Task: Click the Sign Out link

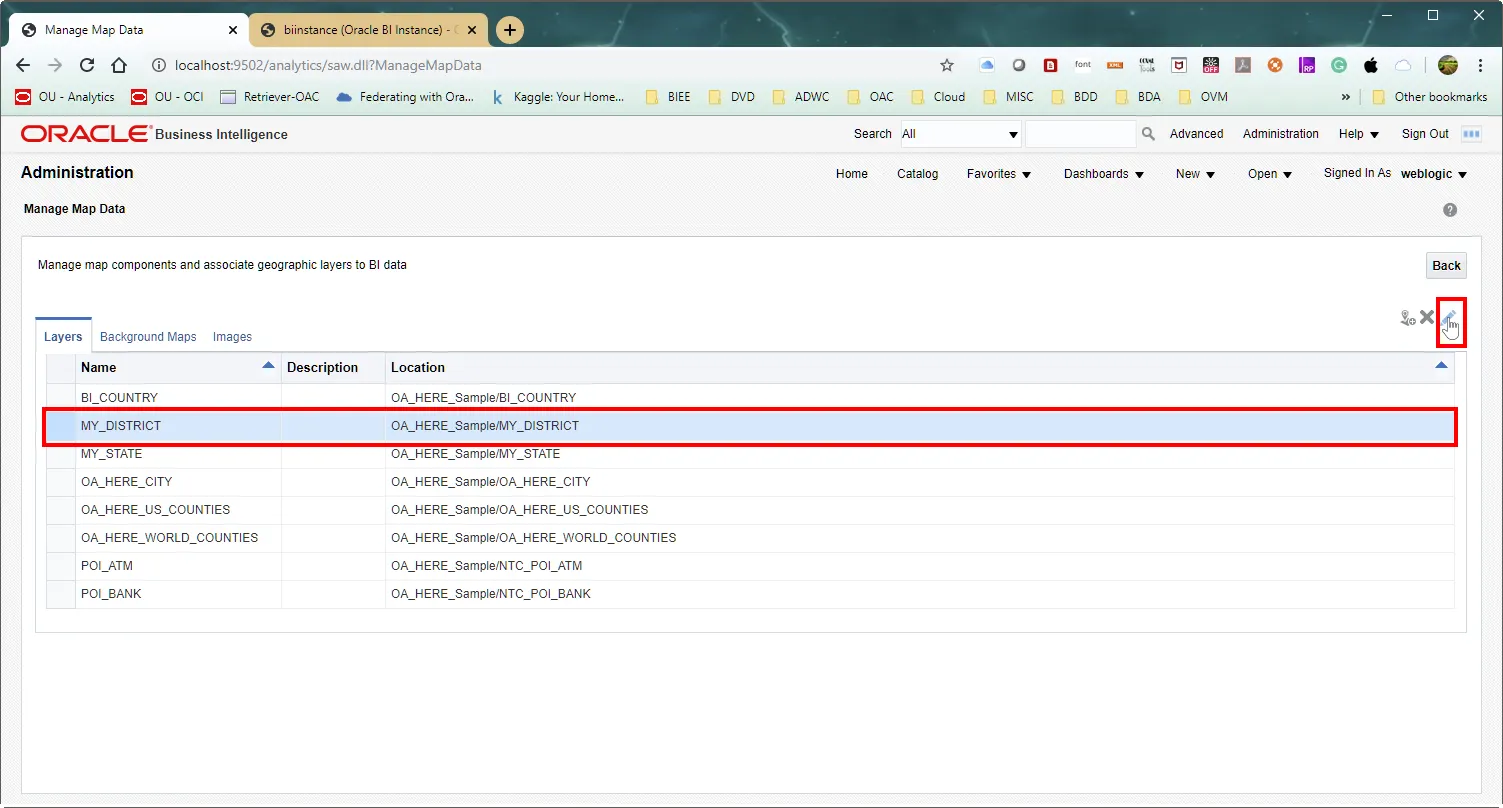Action: [1424, 134]
